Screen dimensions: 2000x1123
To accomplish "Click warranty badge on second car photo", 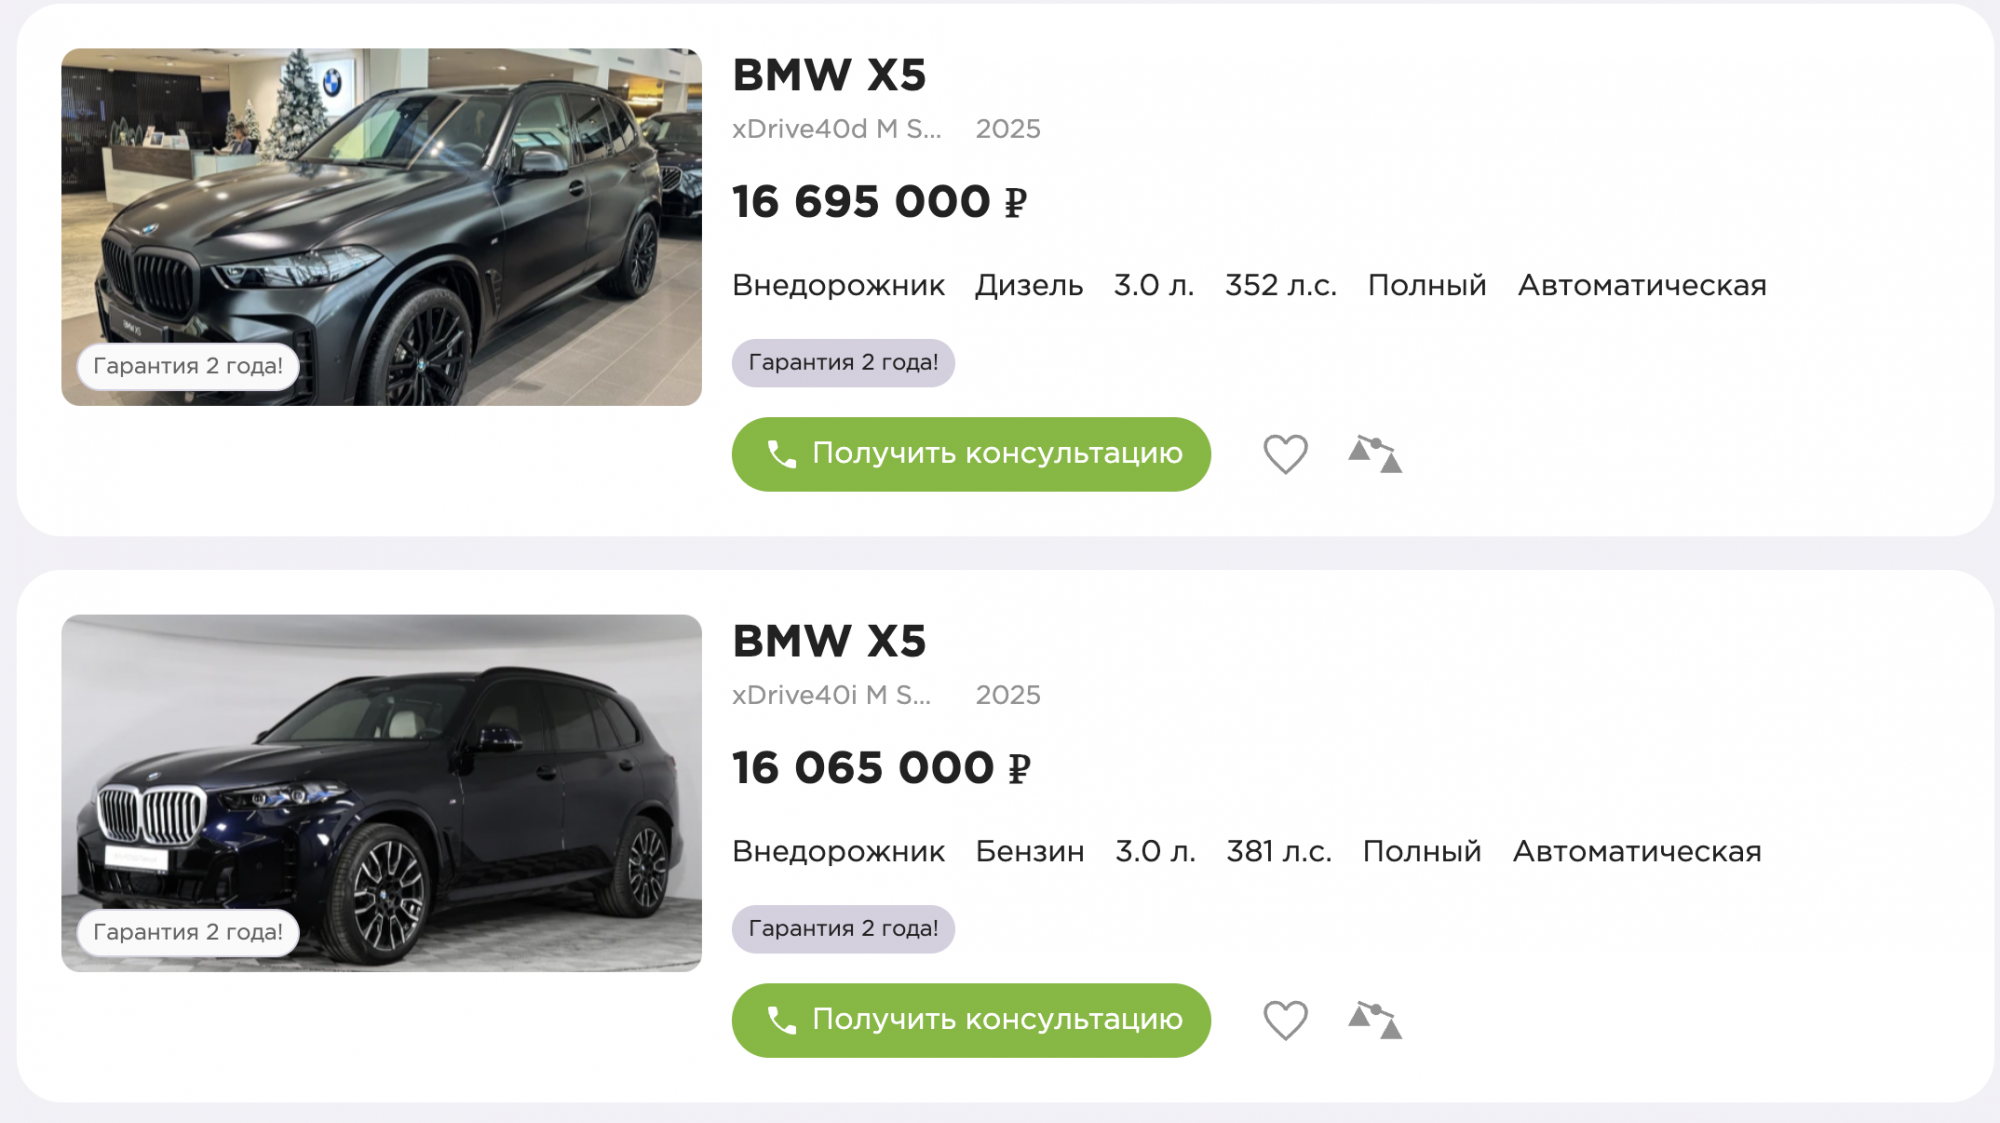I will point(188,932).
